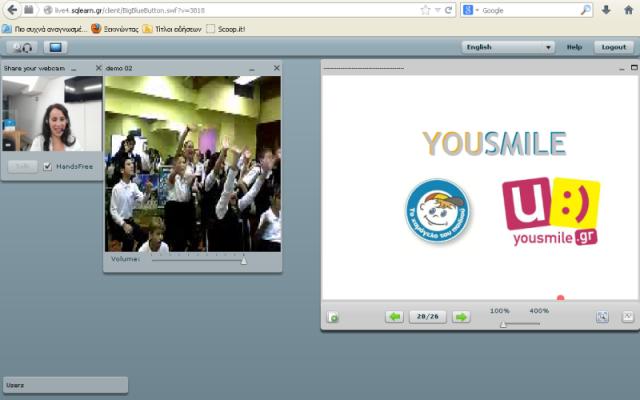
Task: Click the site identity globe icon in the URL bar
Action: [x=48, y=10]
